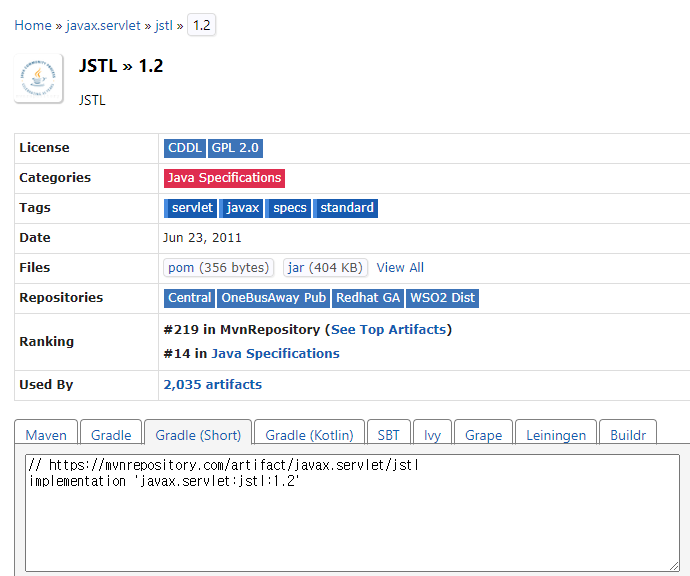The height and width of the screenshot is (576, 690).
Task: Click inside the dependency snippet text area
Action: (x=352, y=513)
